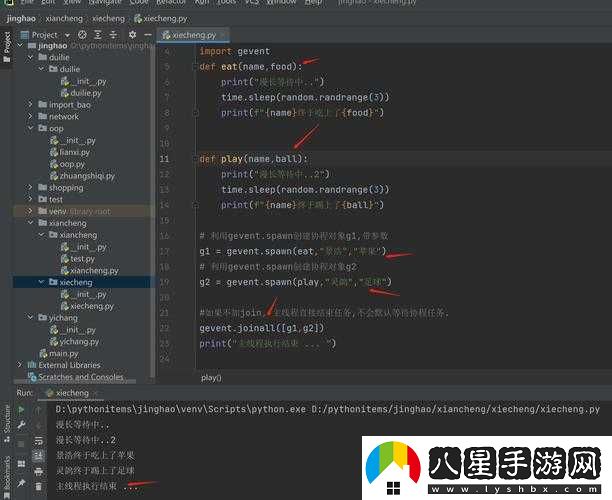Collapse the oop folder arrow
The width and height of the screenshot is (612, 500).
pos(31,128)
